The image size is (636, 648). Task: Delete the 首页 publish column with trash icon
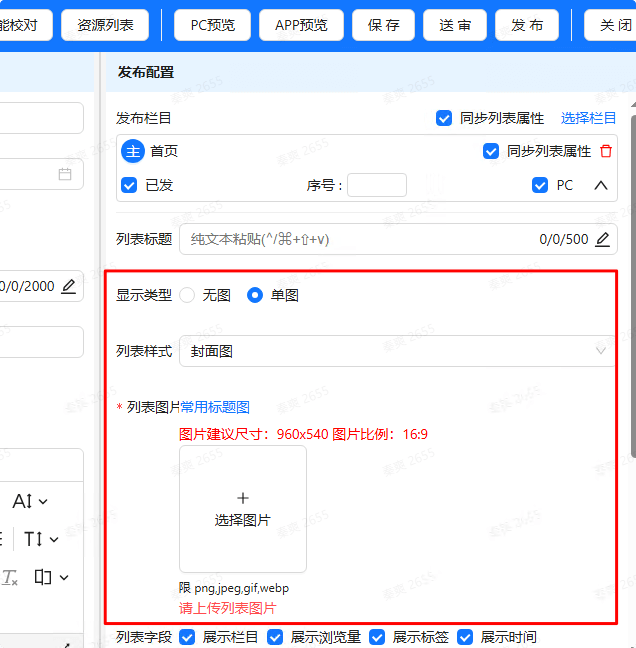pyautogui.click(x=606, y=152)
